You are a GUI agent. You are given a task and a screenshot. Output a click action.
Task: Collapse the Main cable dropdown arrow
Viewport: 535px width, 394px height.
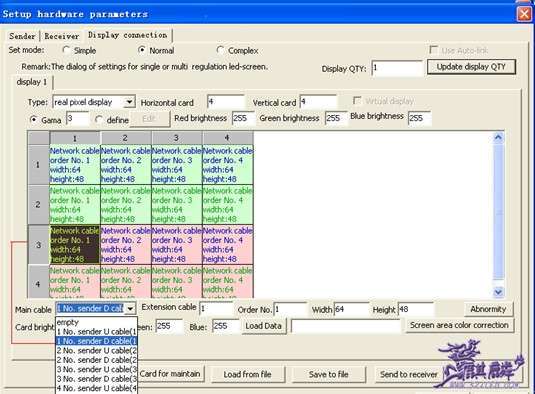(x=130, y=309)
